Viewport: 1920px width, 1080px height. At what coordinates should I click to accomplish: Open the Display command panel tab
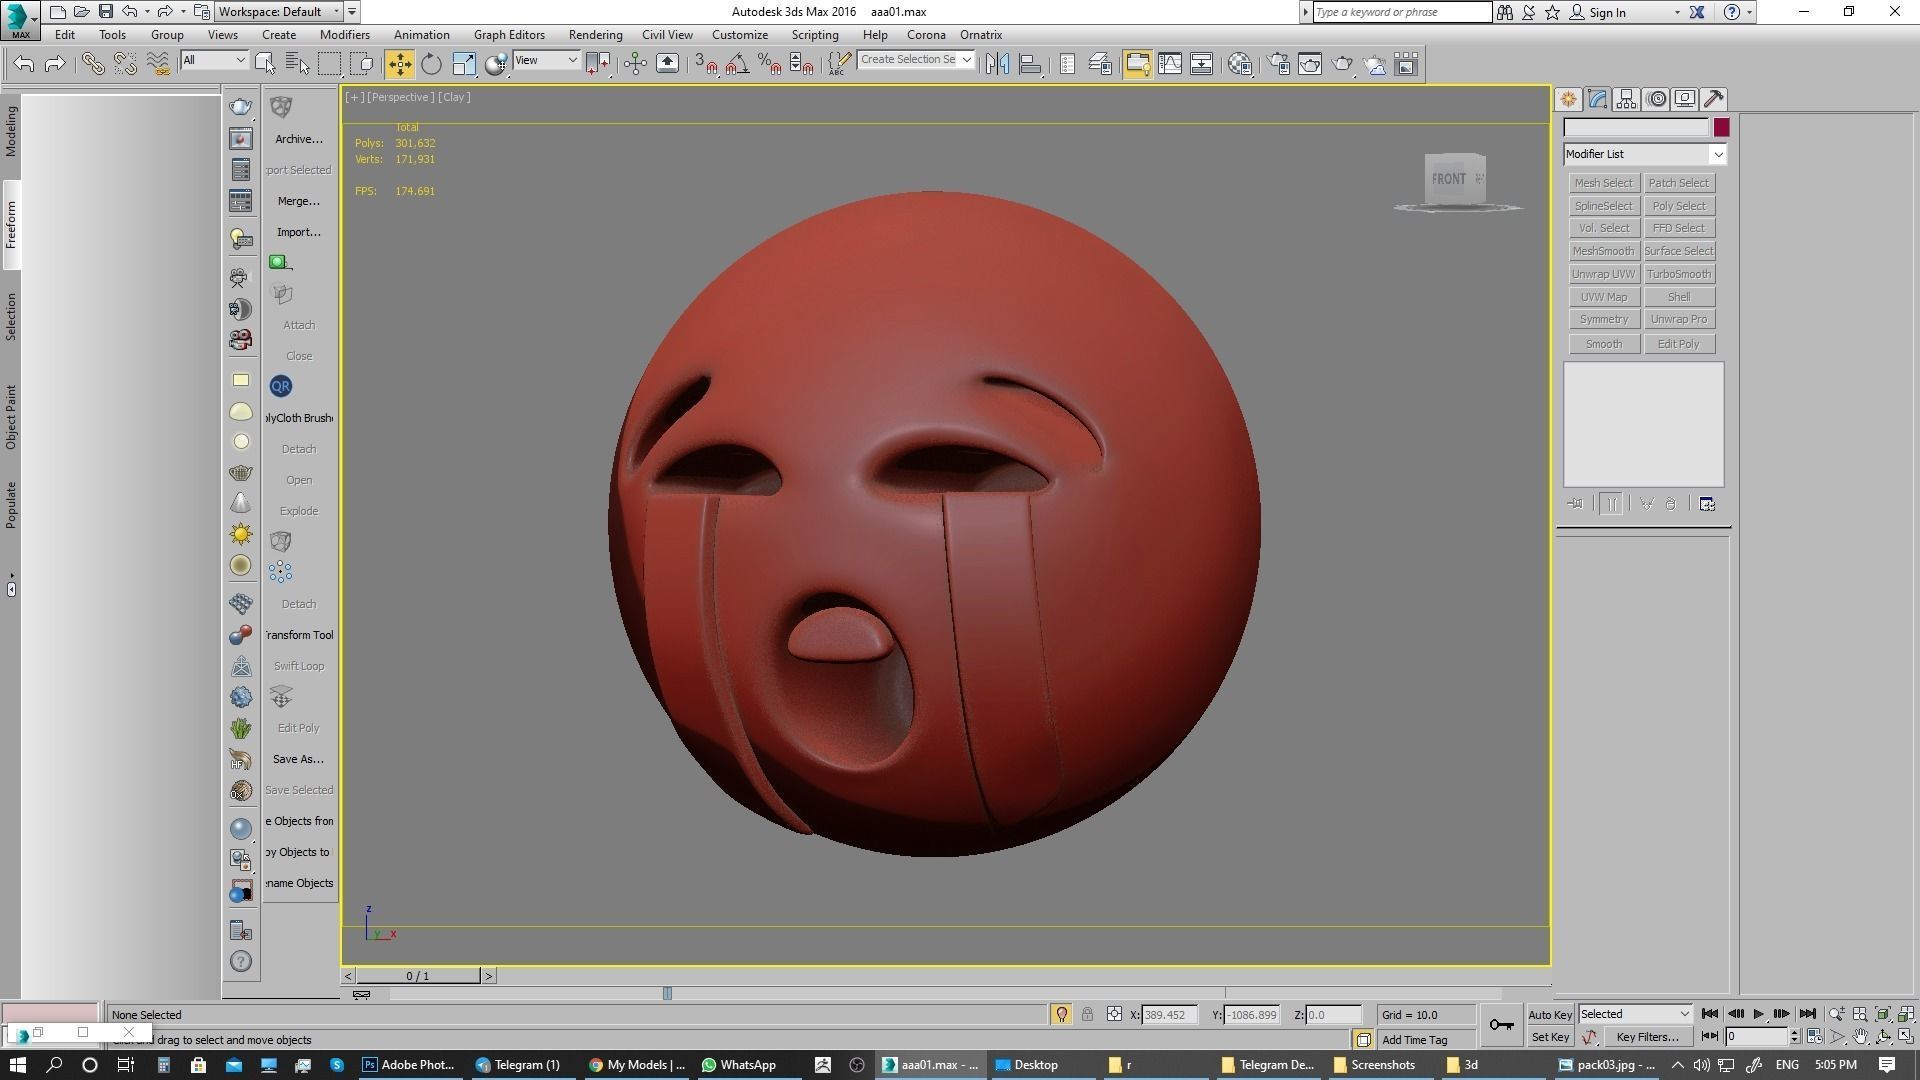[x=1685, y=99]
